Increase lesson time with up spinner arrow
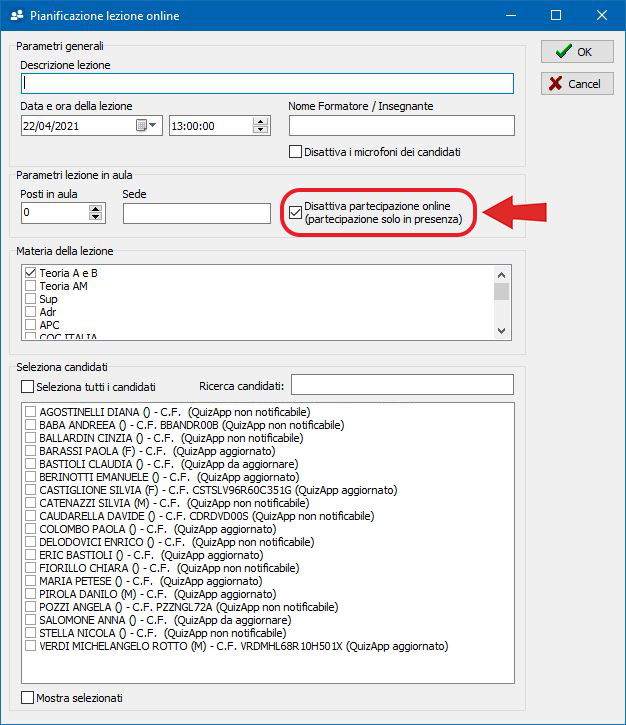This screenshot has height=725, width=626. coord(261,121)
